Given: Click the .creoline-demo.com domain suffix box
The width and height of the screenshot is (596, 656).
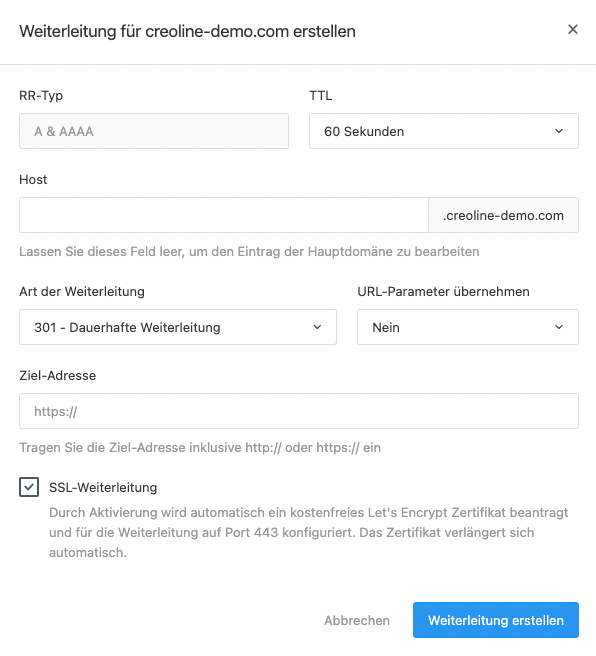Looking at the screenshot, I should (504, 215).
